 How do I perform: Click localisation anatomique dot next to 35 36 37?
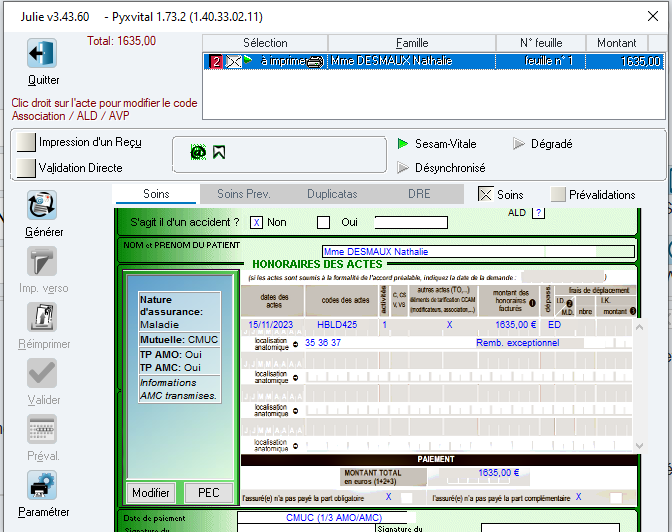click(x=295, y=344)
